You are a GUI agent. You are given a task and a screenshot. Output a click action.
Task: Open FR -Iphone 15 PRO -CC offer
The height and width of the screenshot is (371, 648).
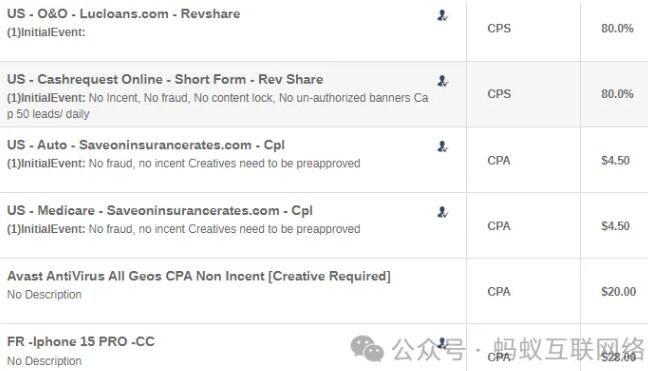[81, 342]
